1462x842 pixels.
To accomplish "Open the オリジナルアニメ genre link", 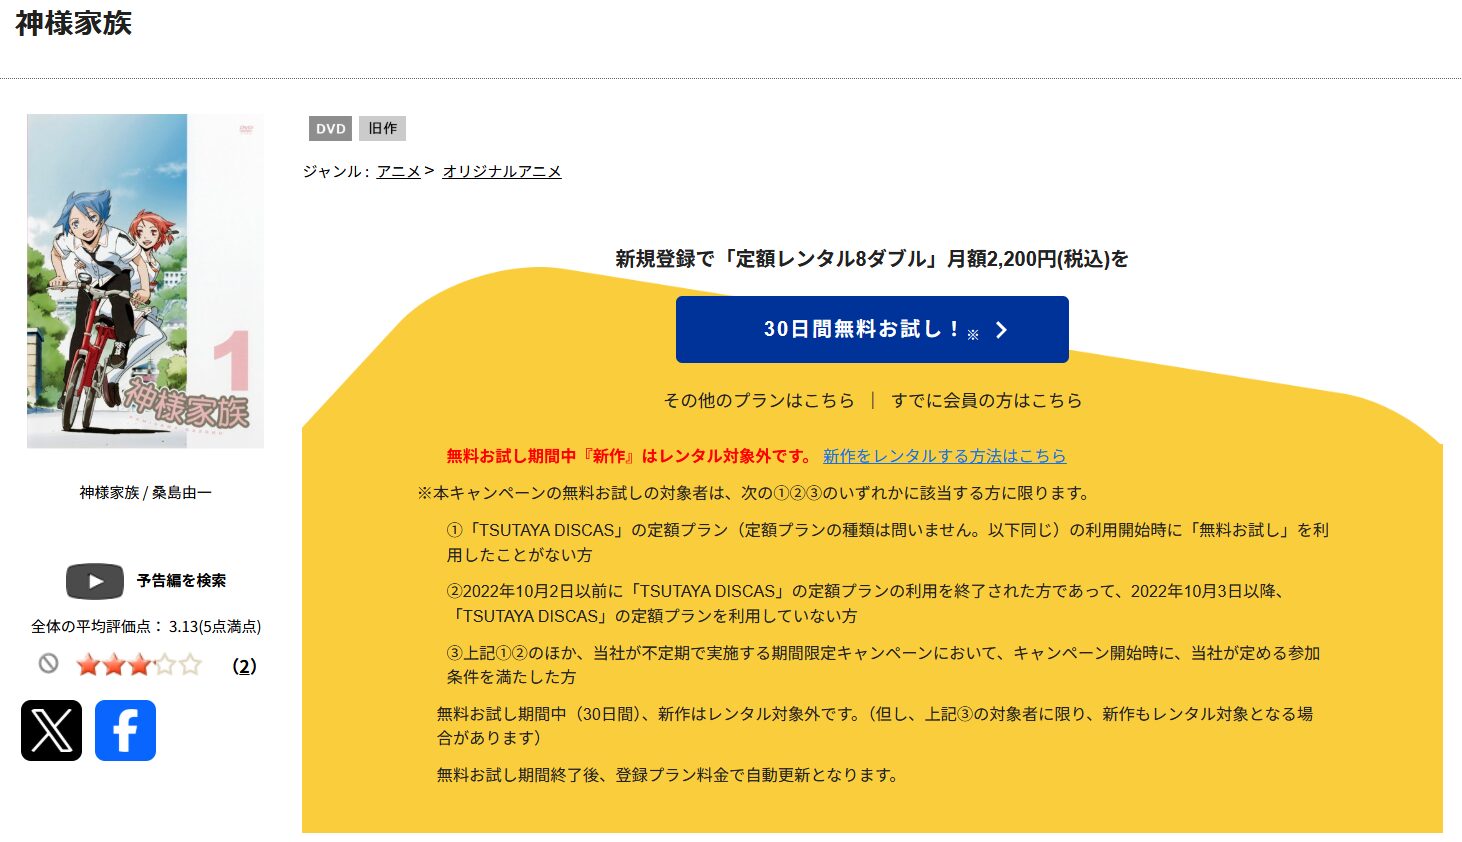I will point(502,171).
